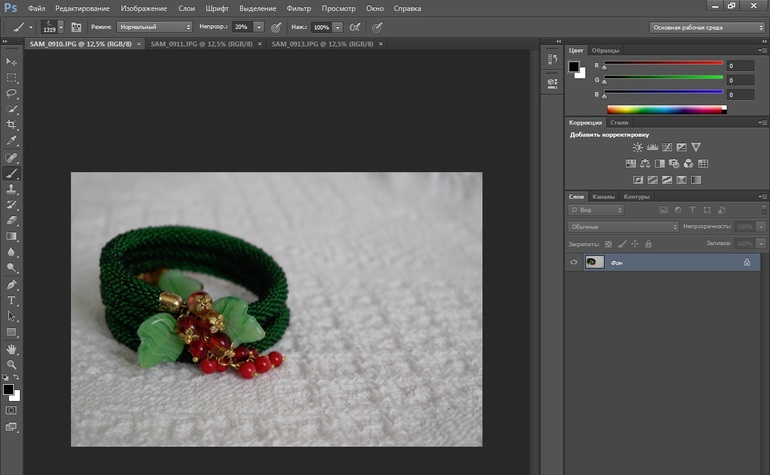Select the Lasso tool
Image resolution: width=770 pixels, height=475 pixels.
pos(12,92)
